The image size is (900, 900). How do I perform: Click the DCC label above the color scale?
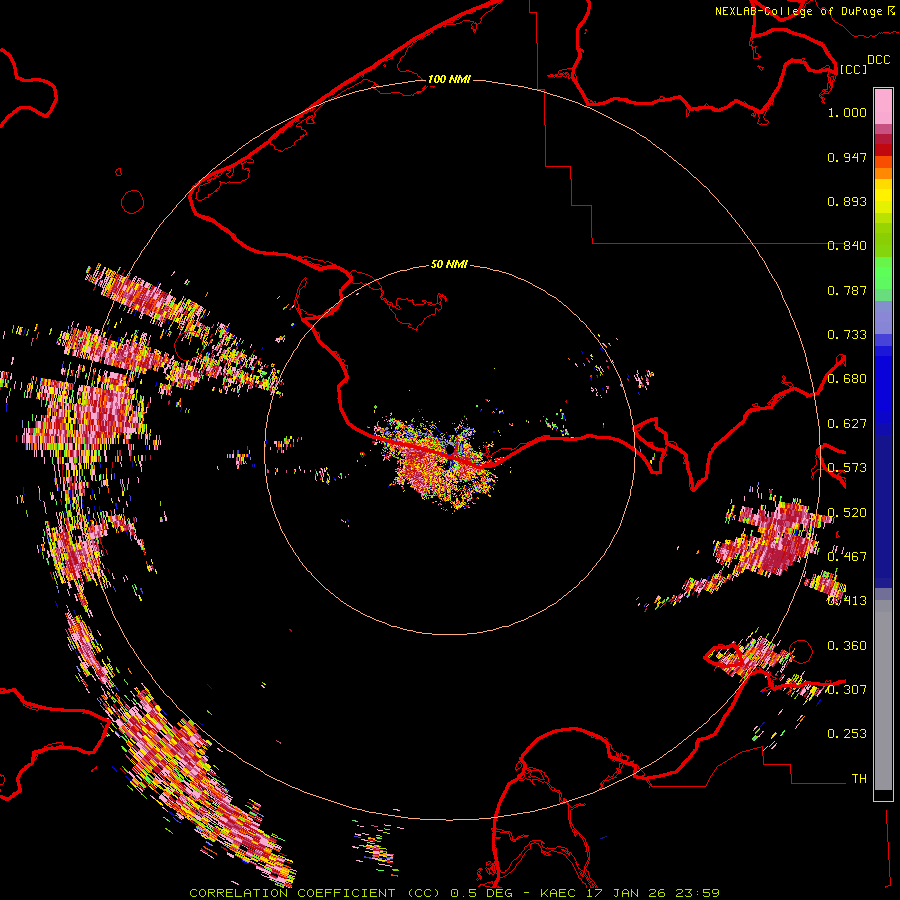click(878, 60)
